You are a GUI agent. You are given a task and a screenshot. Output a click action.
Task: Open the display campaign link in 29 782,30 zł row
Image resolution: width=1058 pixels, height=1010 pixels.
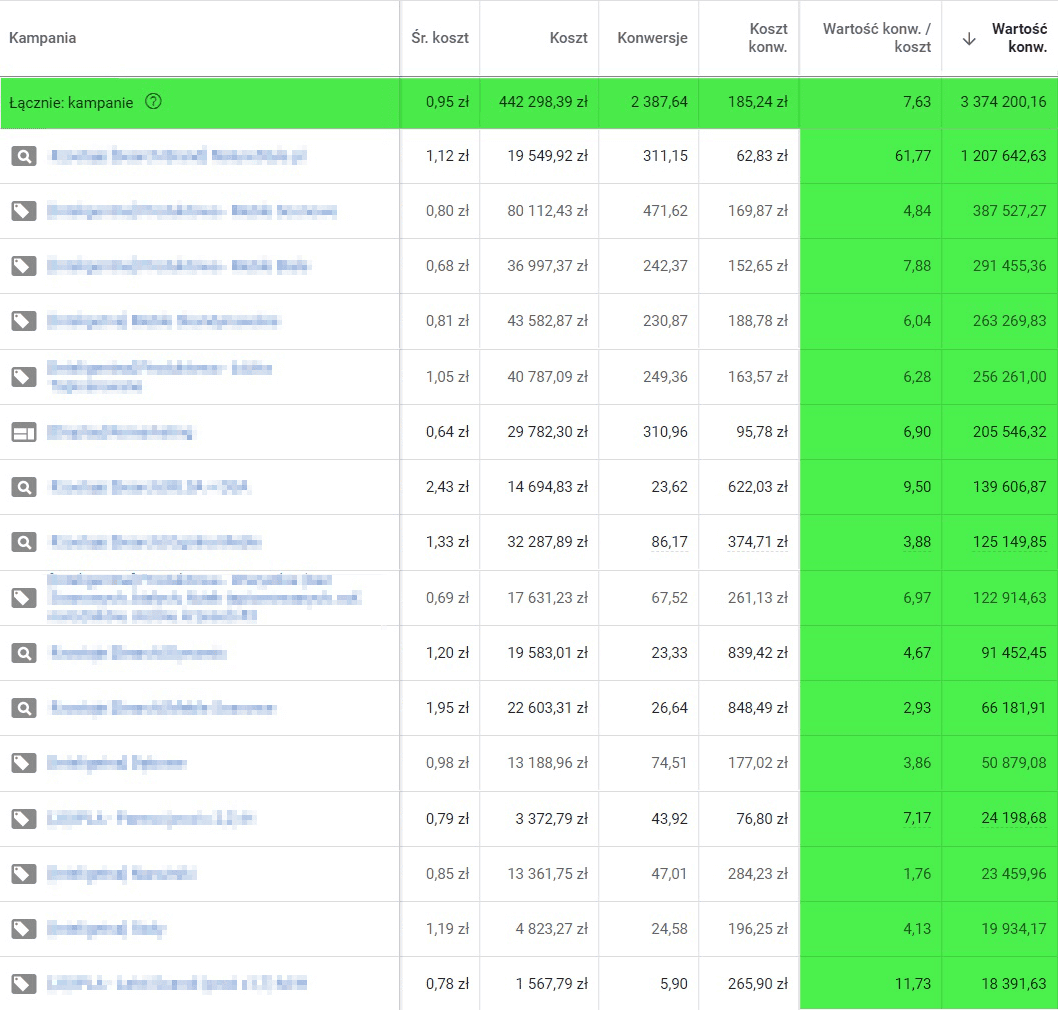pyautogui.click(x=119, y=432)
